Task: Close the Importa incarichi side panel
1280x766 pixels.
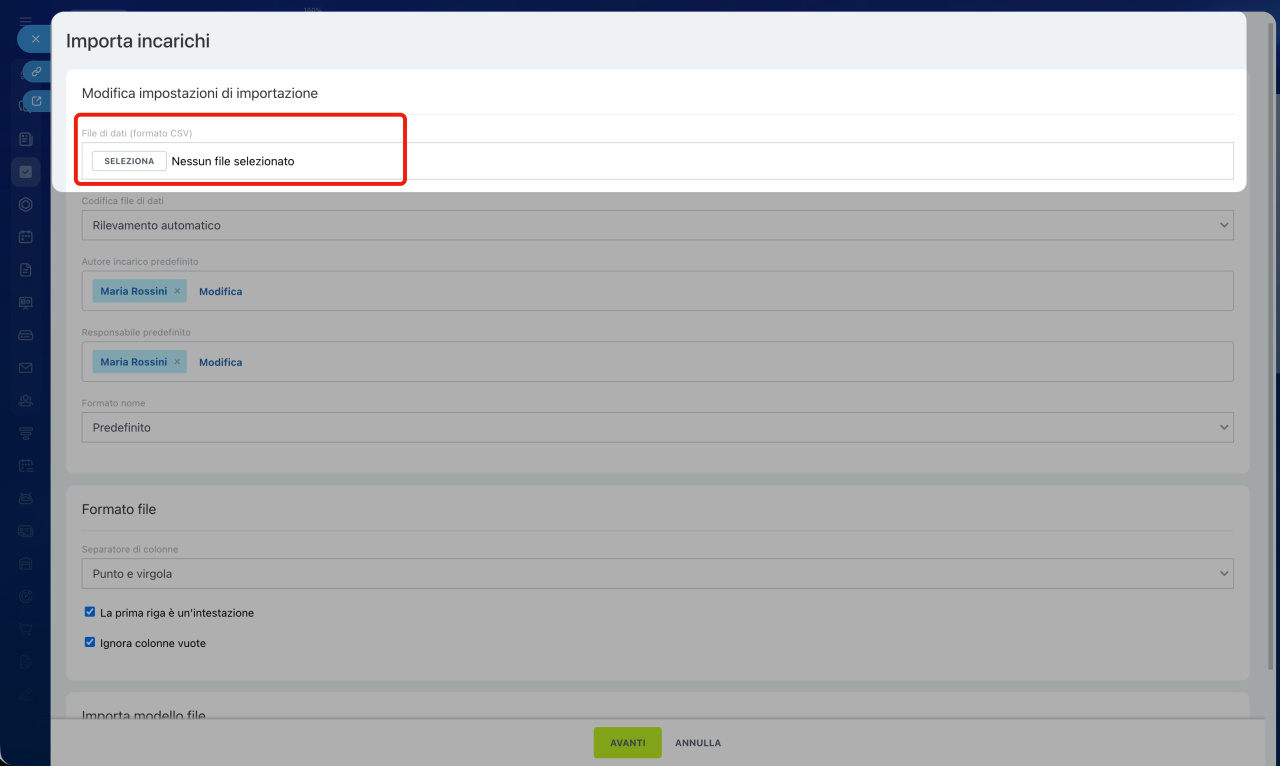Action: (x=35, y=39)
